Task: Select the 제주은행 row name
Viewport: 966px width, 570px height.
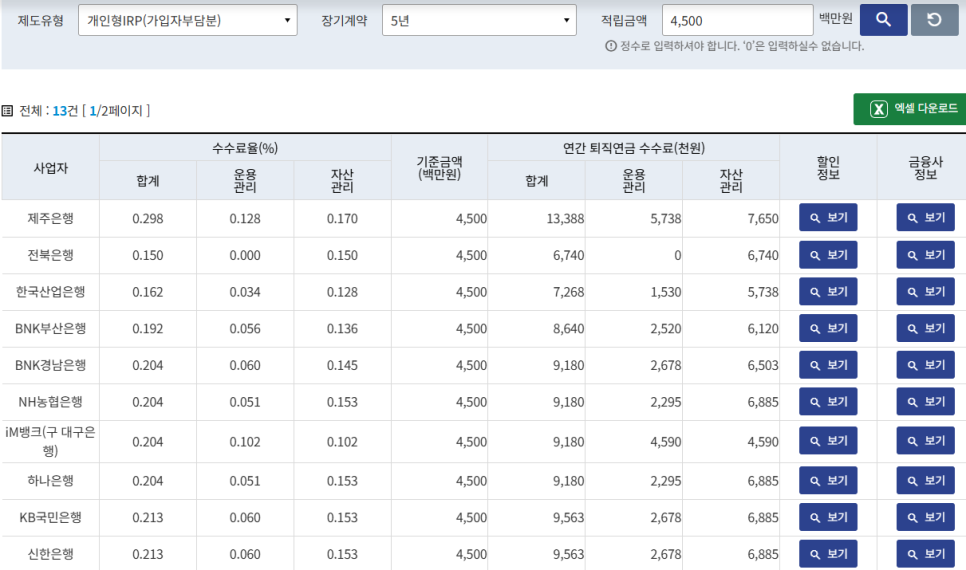Action: (51, 218)
